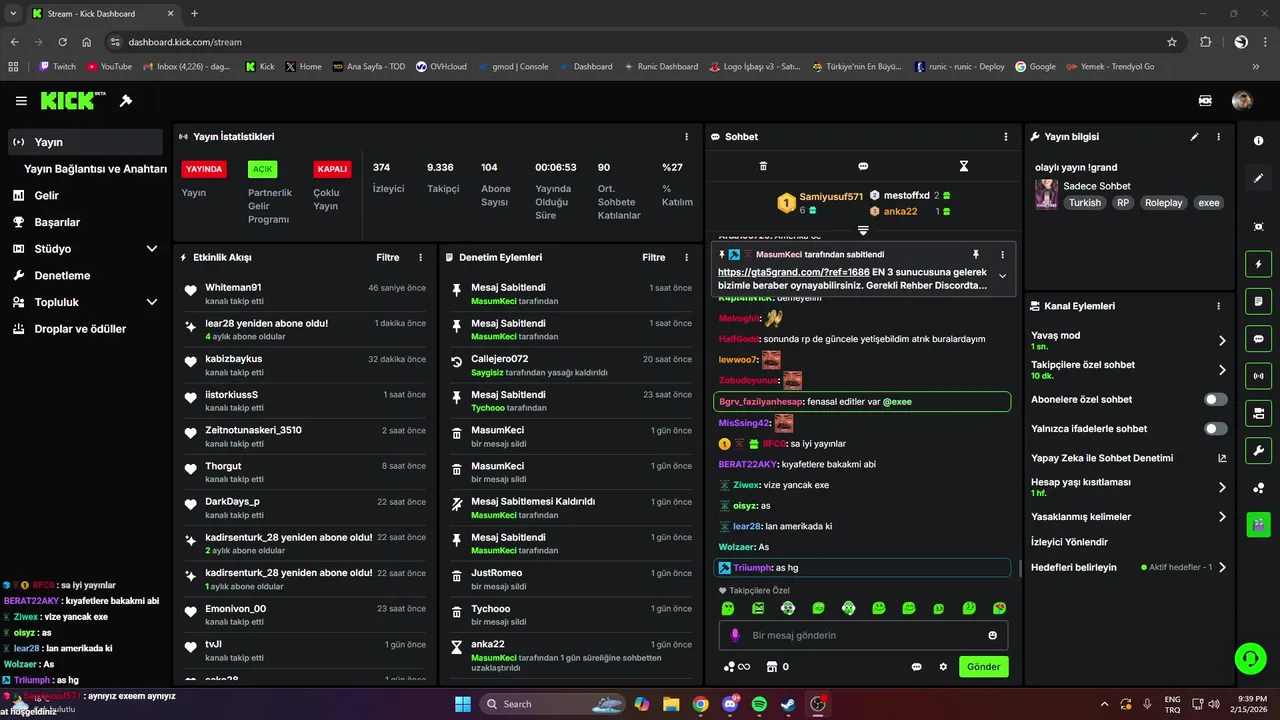The image size is (1280, 720).
Task: Click the info icon in the right sidebar
Action: coord(1258,141)
